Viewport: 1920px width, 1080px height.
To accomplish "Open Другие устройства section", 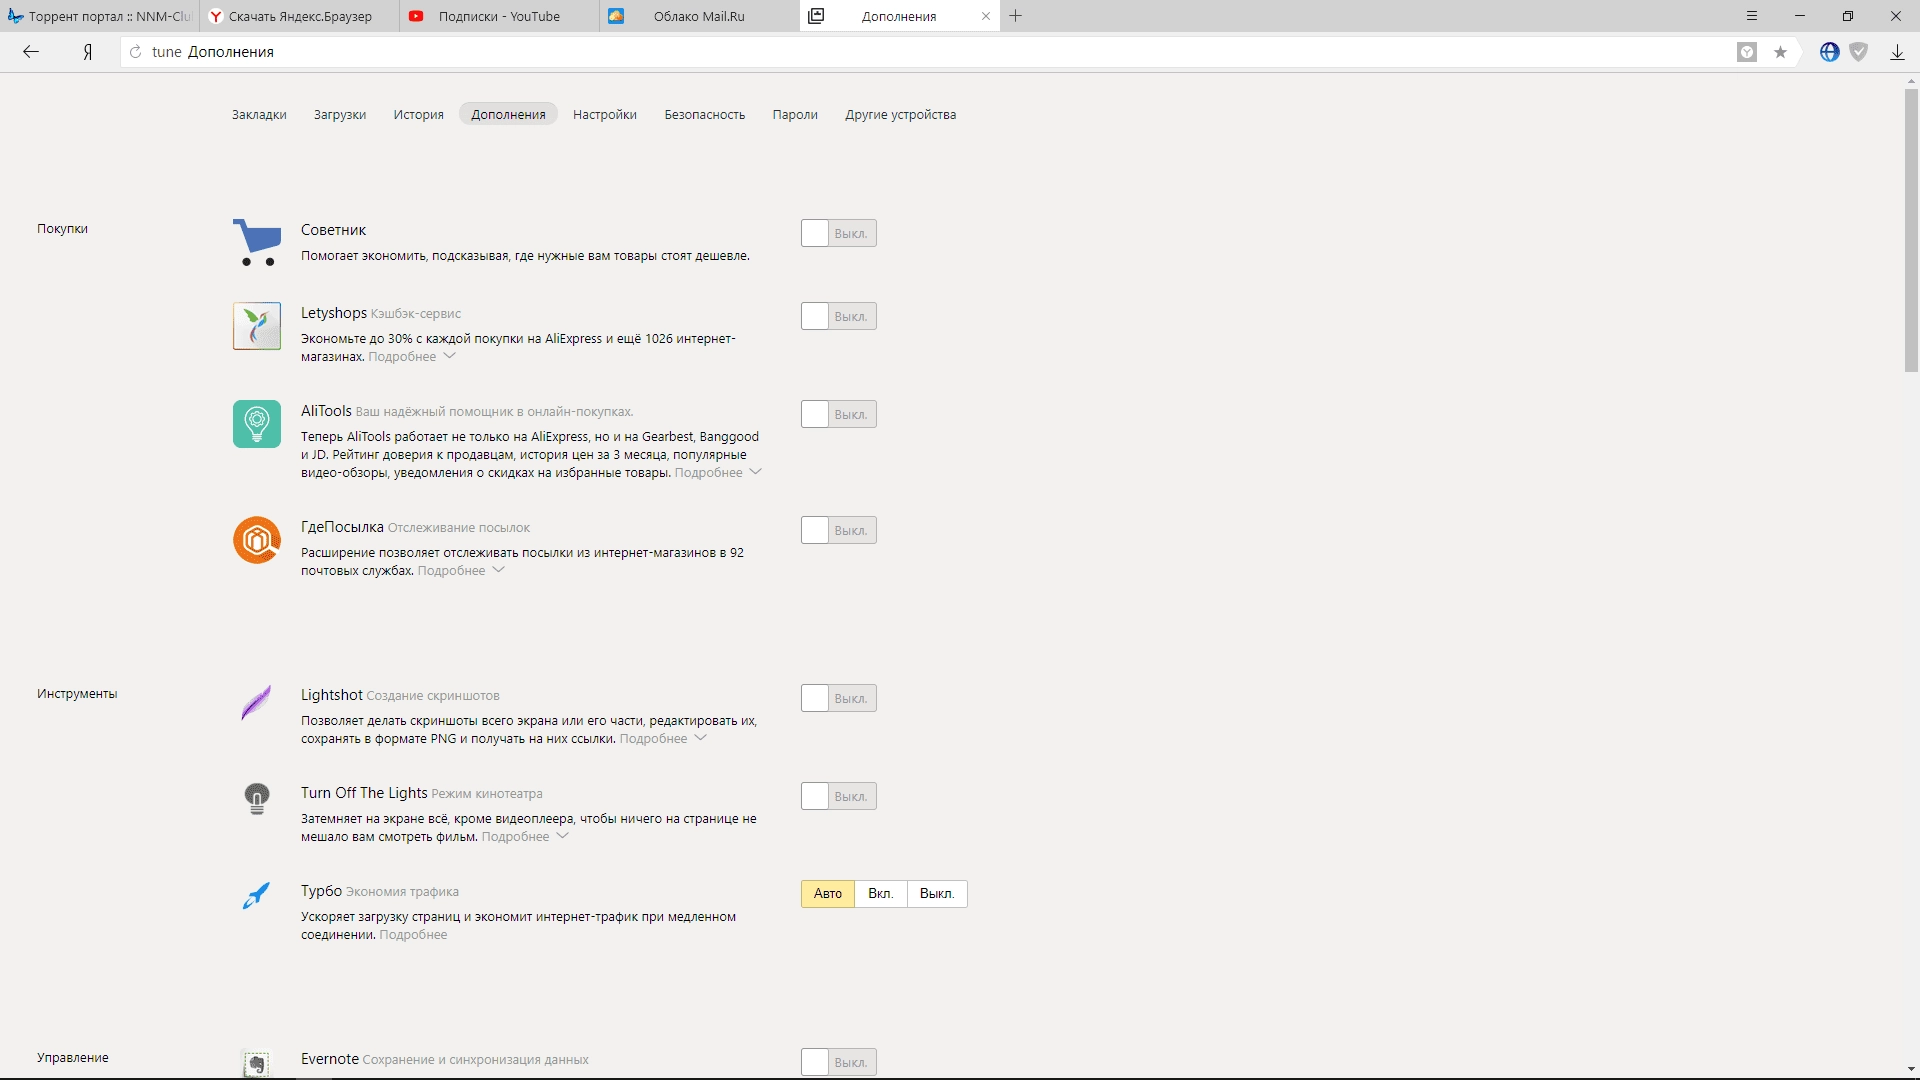I will [x=901, y=115].
